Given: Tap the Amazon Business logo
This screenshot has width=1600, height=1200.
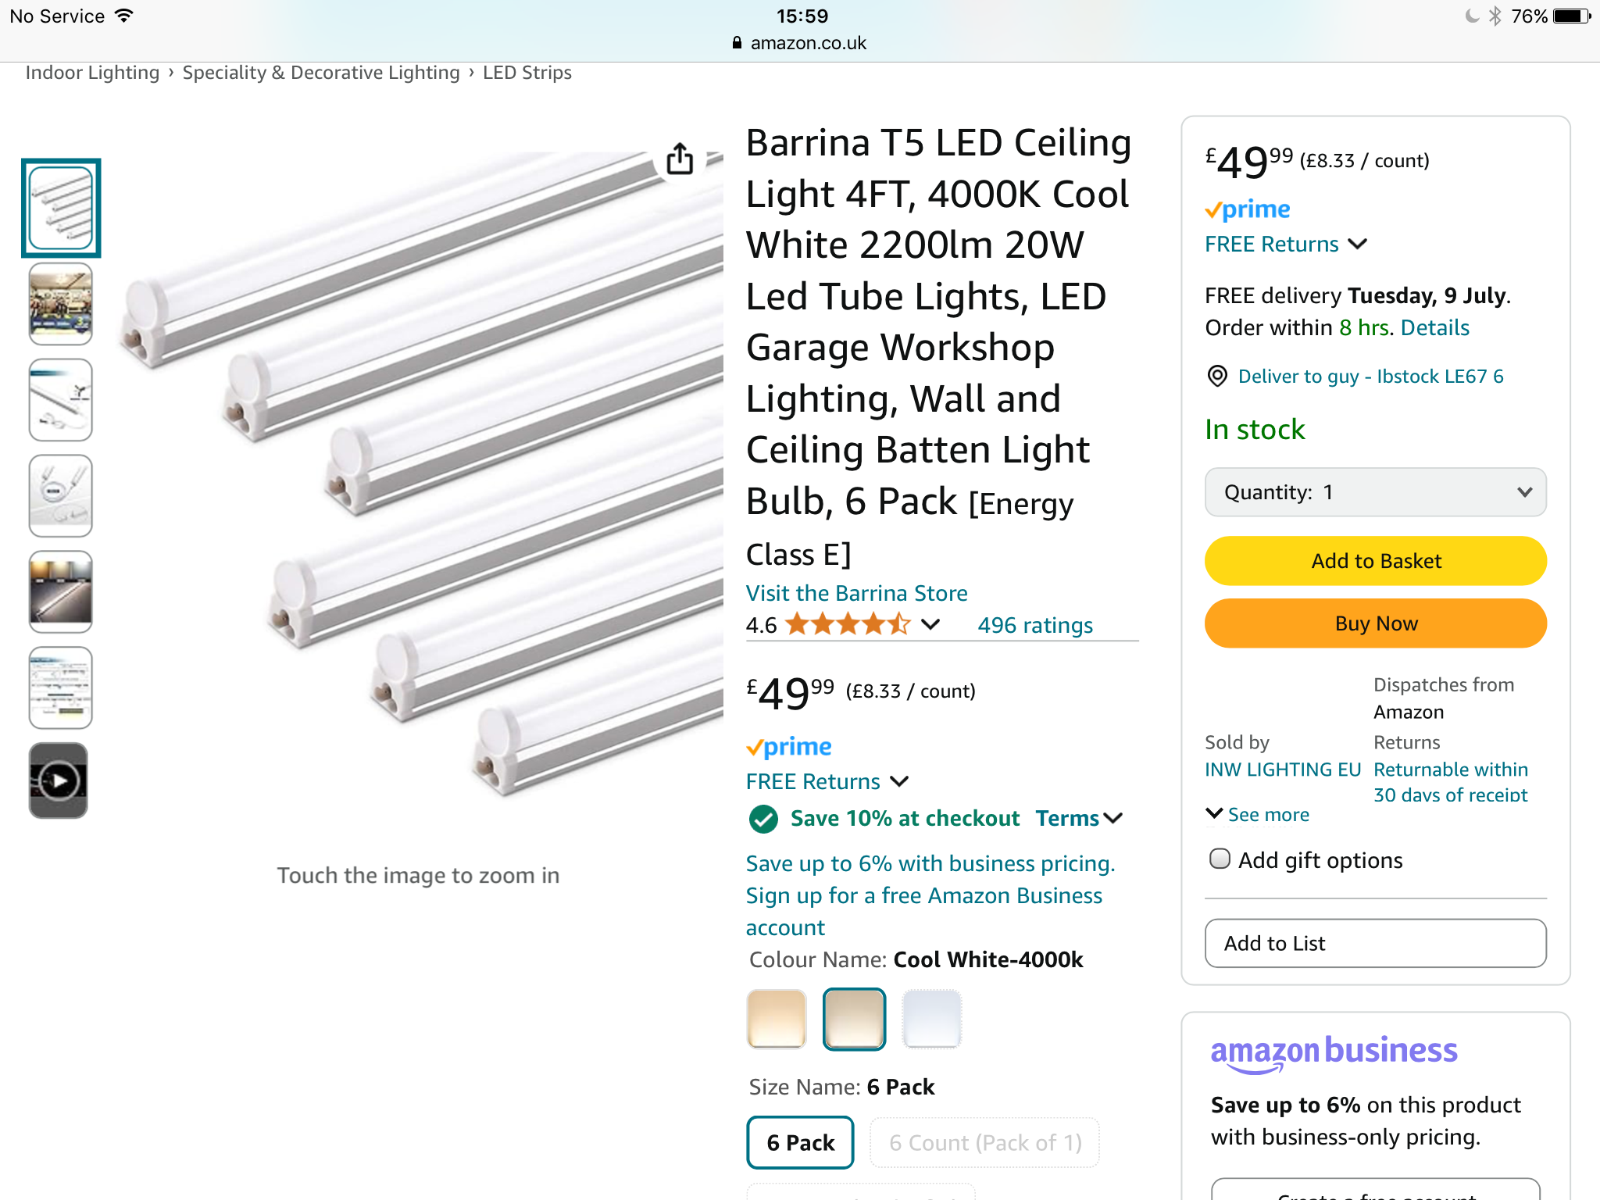Looking at the screenshot, I should coord(1333,1052).
